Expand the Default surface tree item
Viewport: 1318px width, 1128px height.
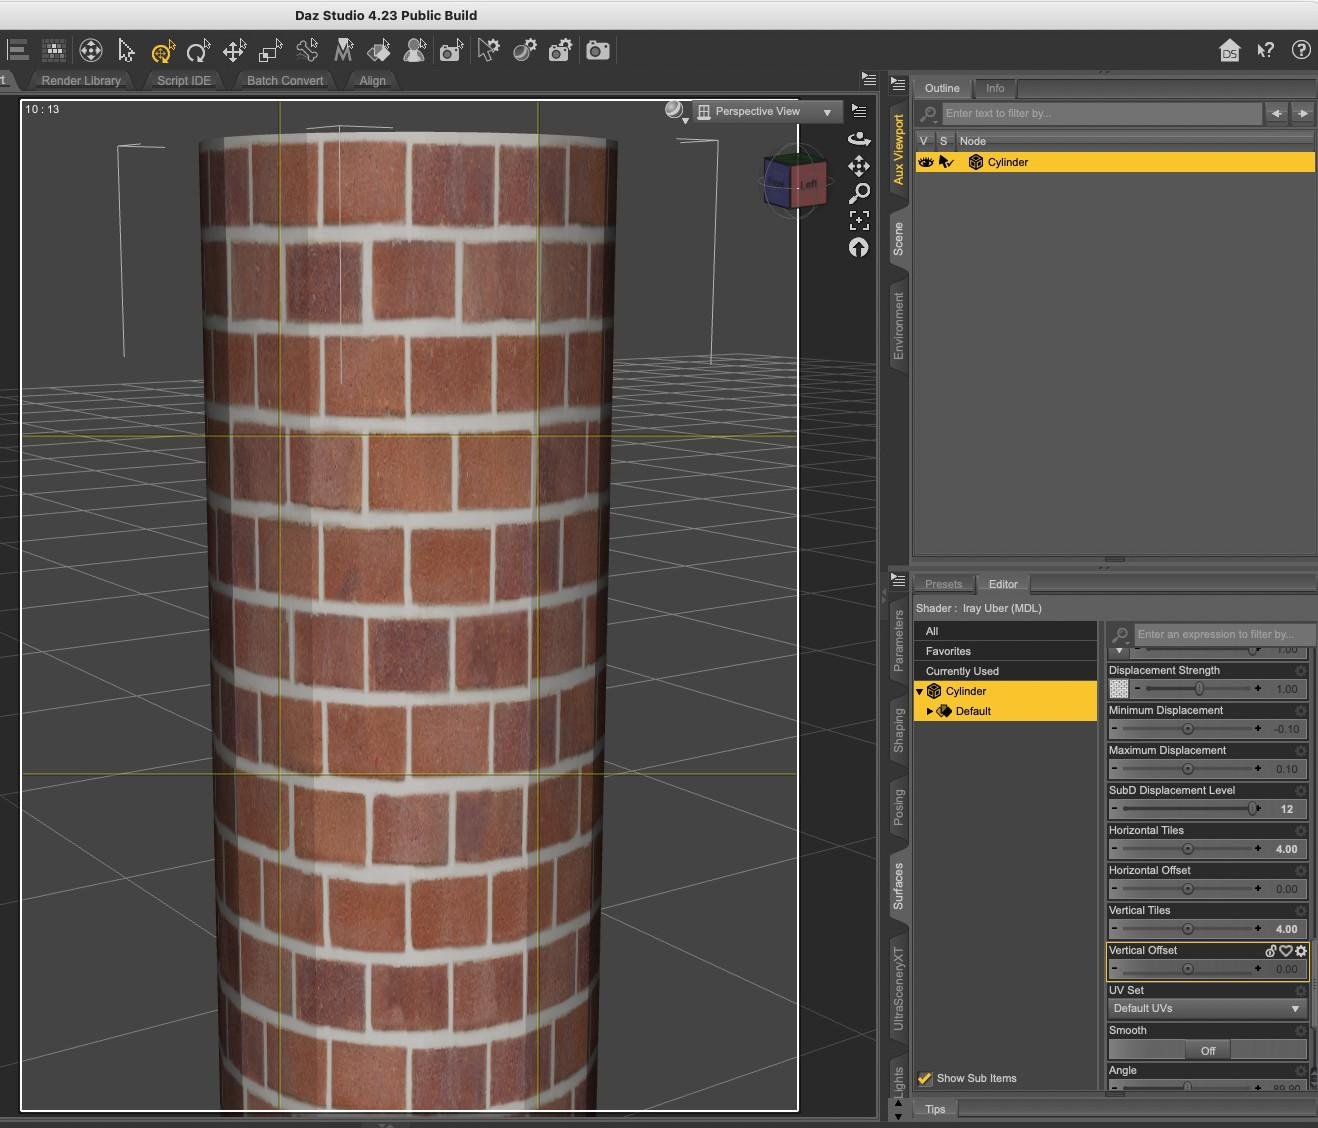[x=930, y=711]
